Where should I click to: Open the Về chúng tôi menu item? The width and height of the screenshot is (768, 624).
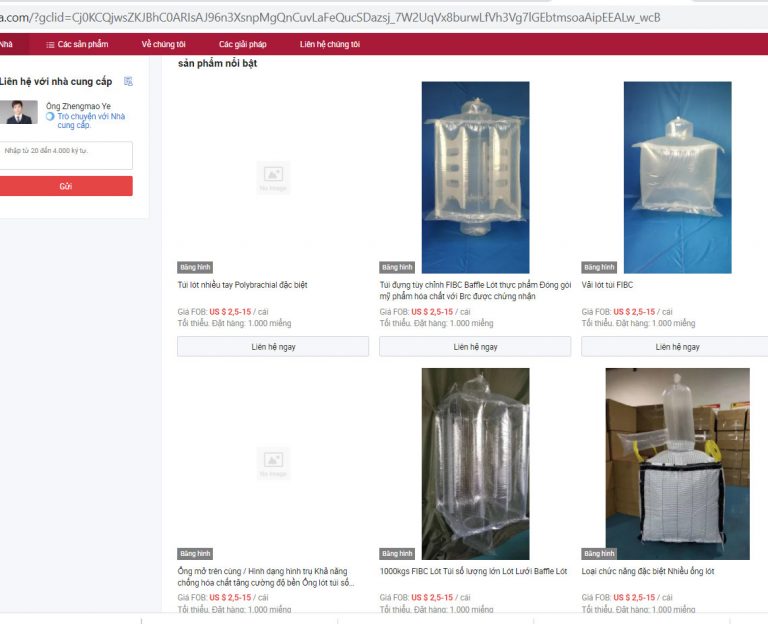point(164,44)
